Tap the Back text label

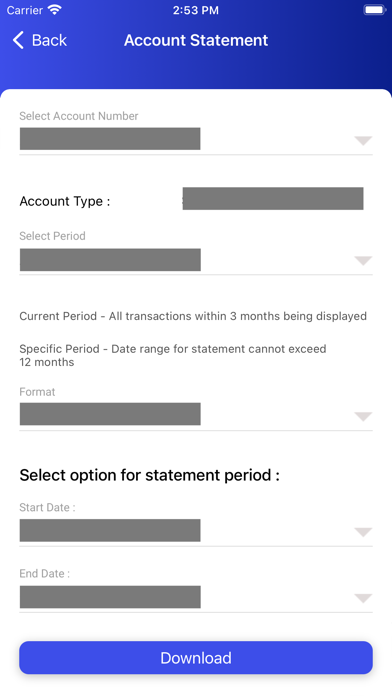point(49,40)
